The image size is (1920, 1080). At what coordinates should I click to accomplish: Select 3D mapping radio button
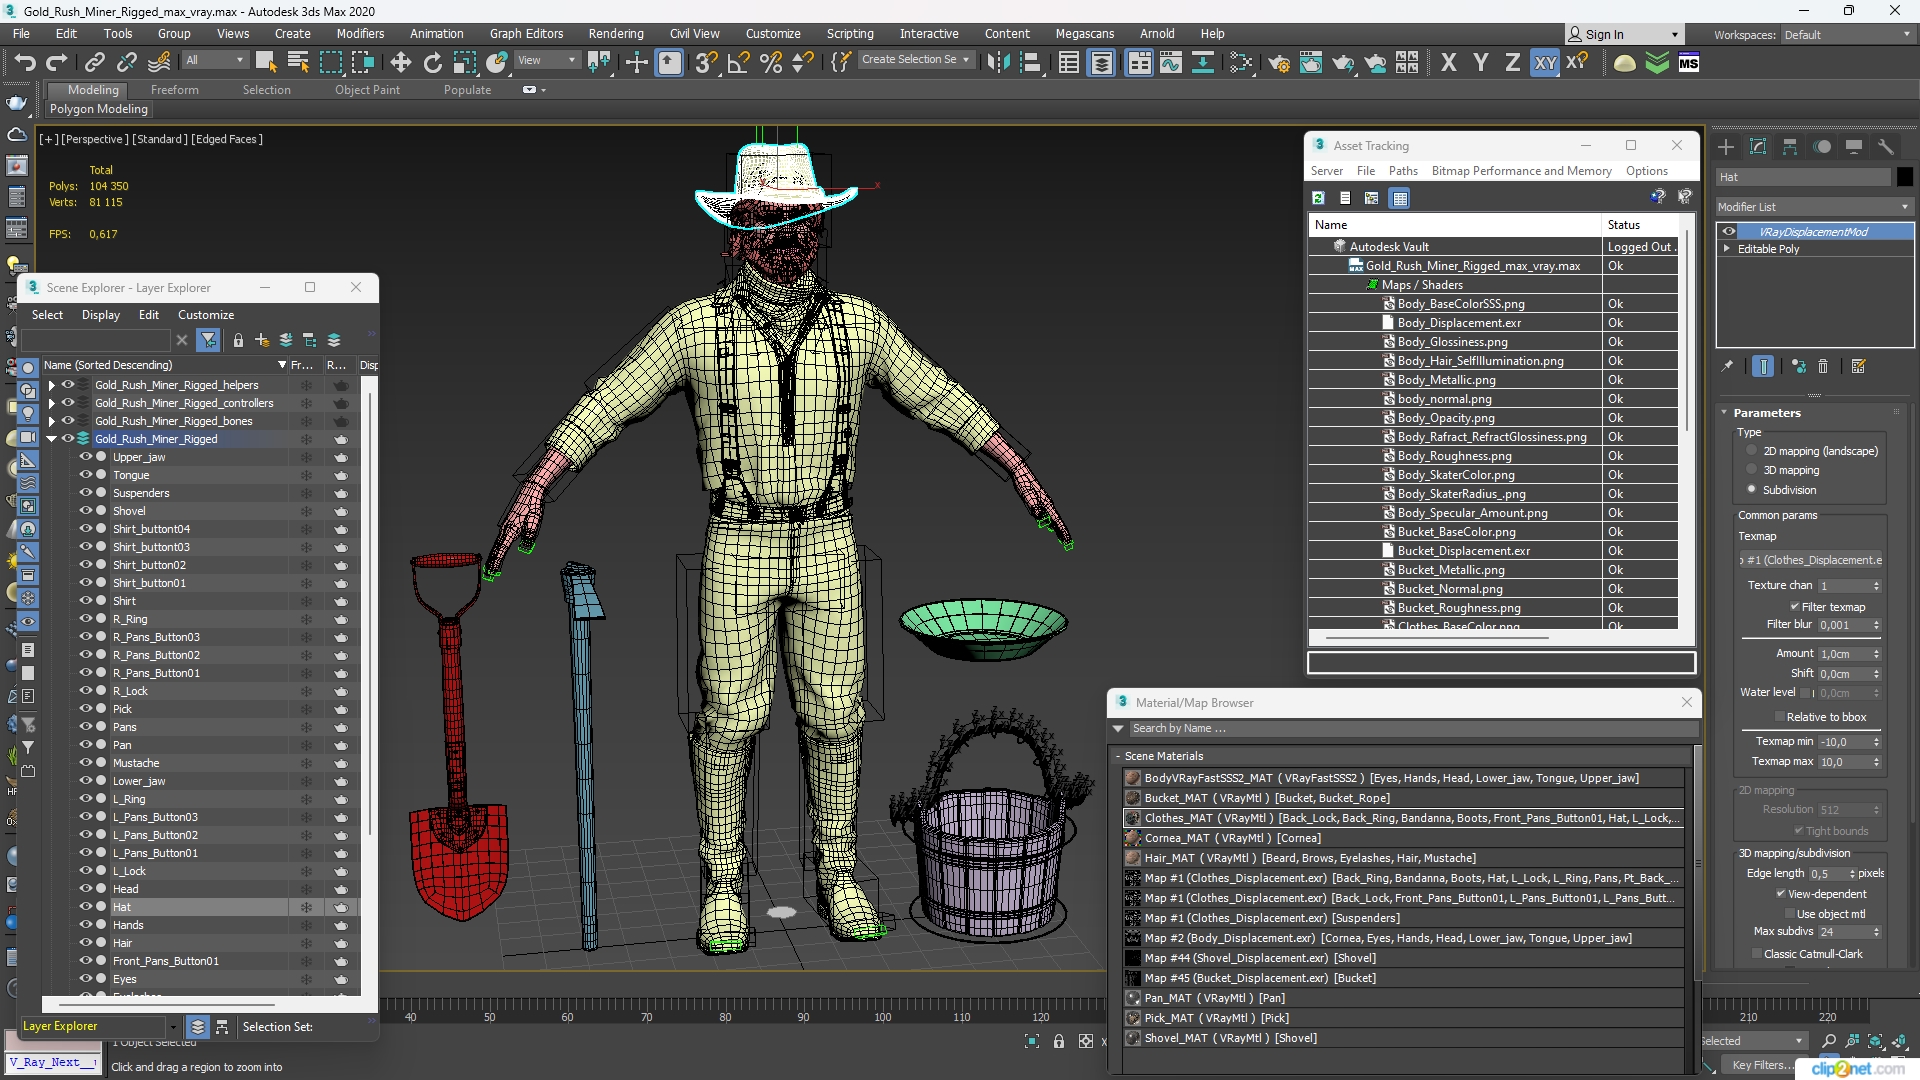pos(1751,470)
